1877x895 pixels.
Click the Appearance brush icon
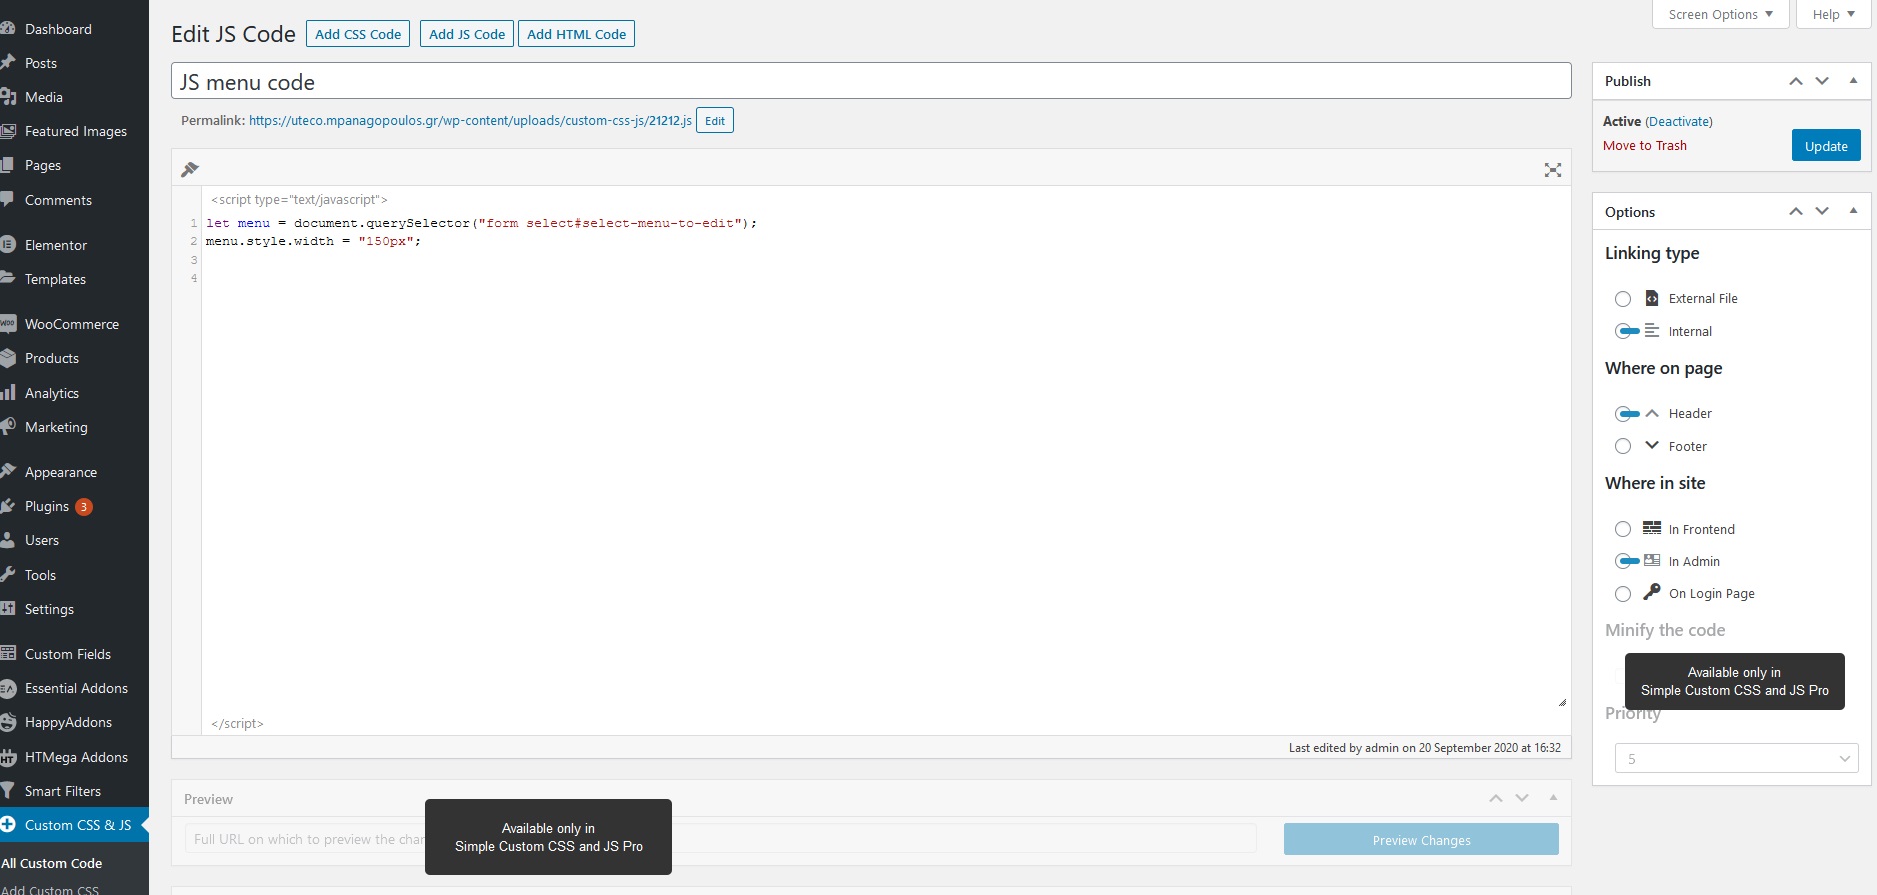(8, 472)
